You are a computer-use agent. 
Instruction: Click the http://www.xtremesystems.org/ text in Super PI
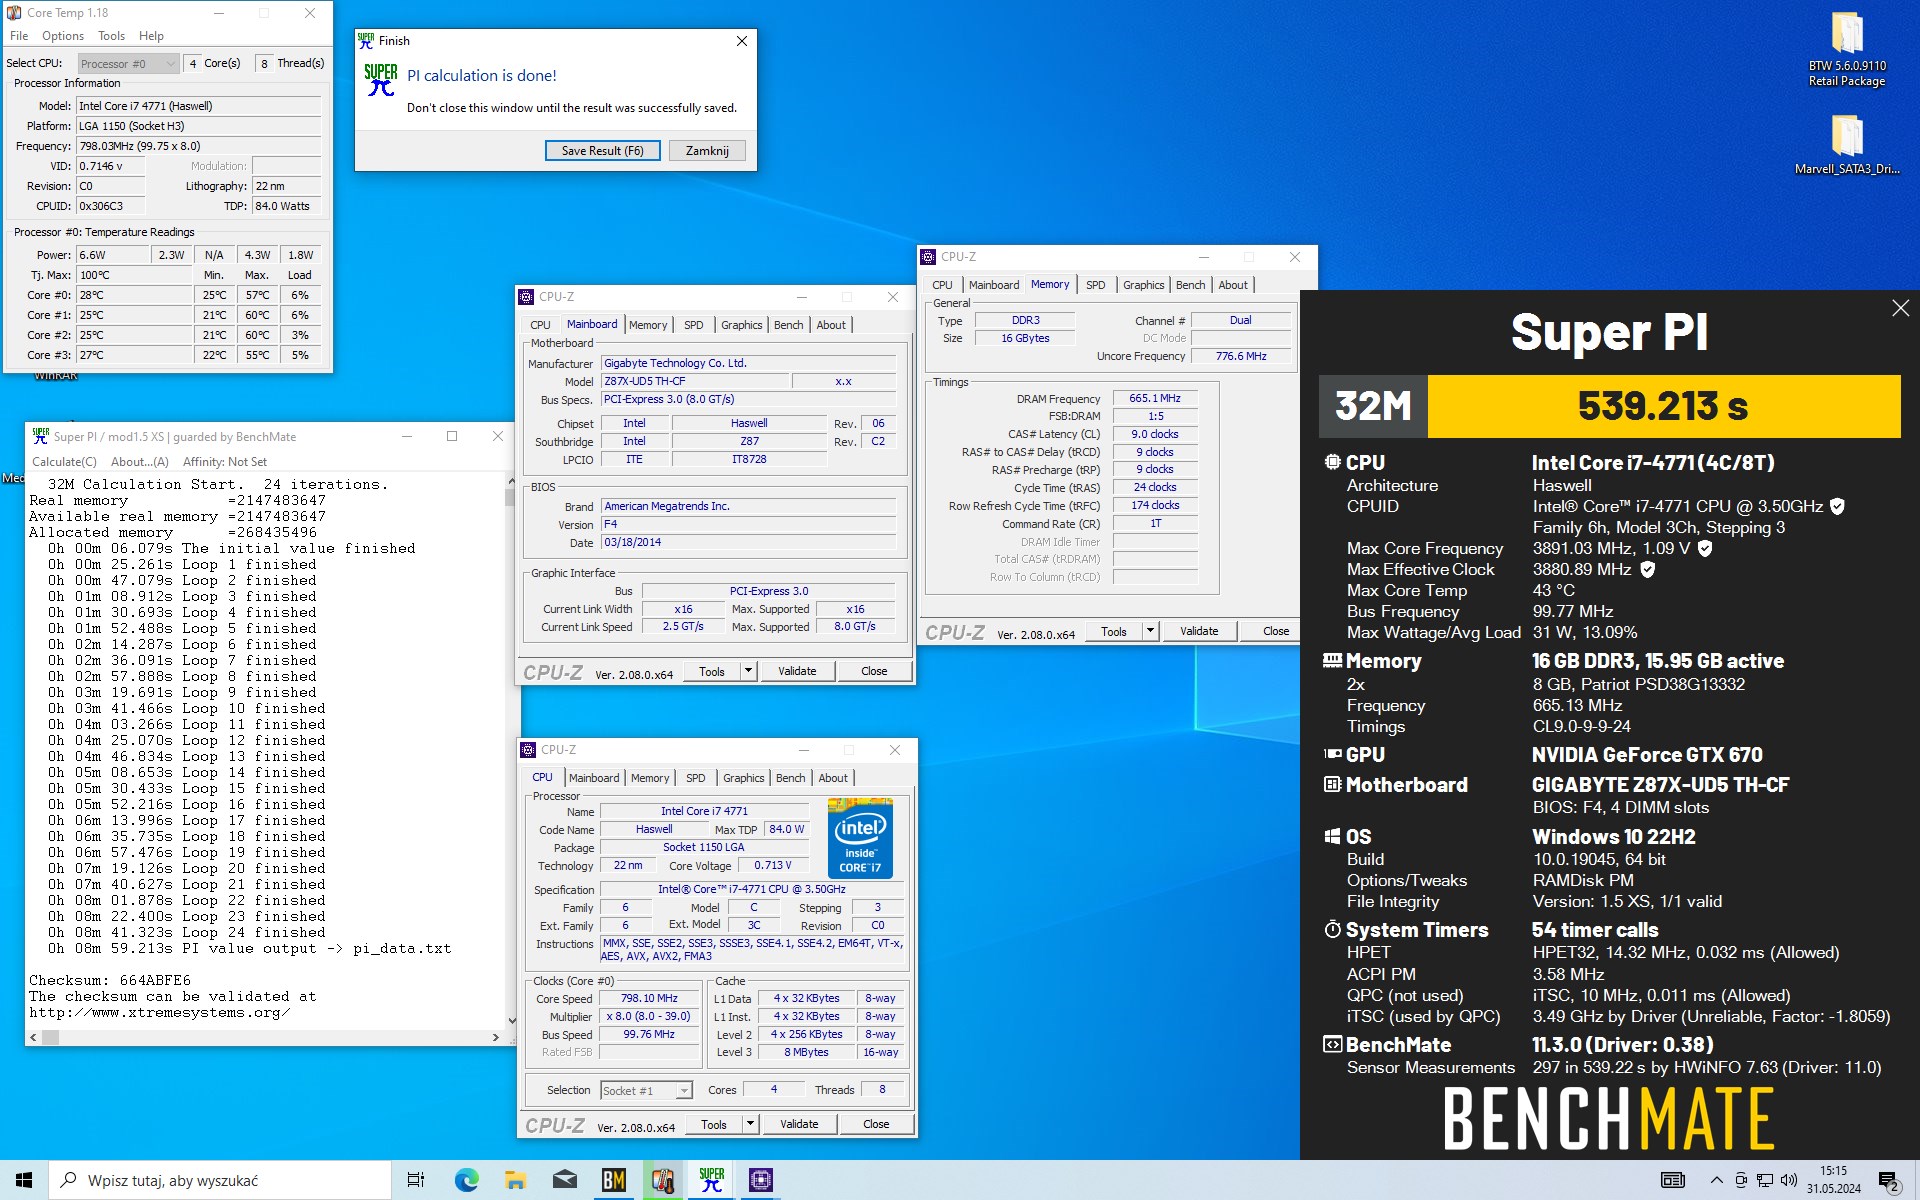point(160,1012)
